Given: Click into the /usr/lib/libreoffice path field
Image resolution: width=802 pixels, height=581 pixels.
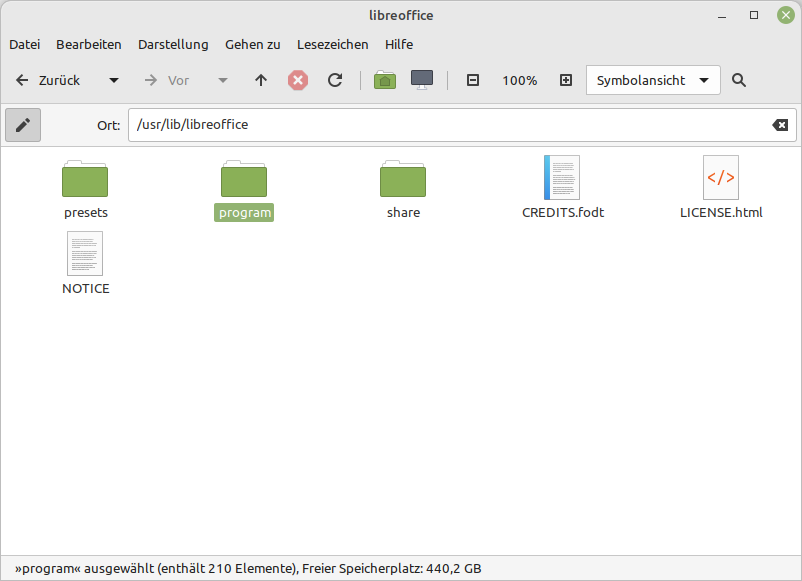Looking at the screenshot, I should pos(450,125).
